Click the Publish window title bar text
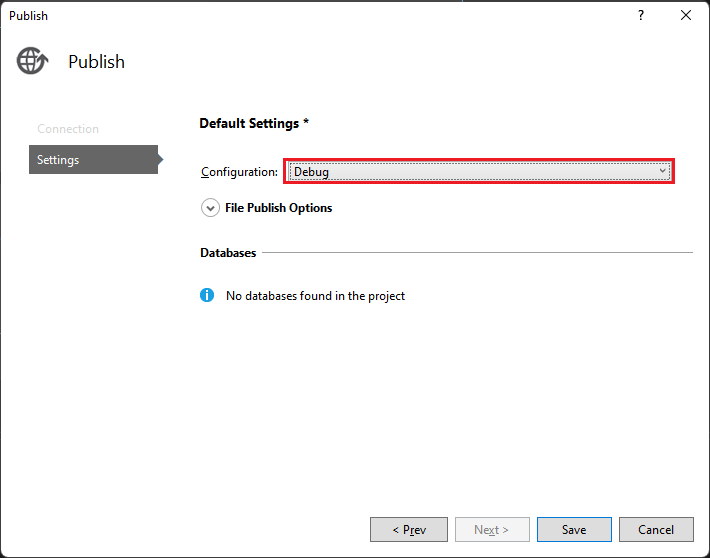This screenshot has width=710, height=558. tap(28, 15)
